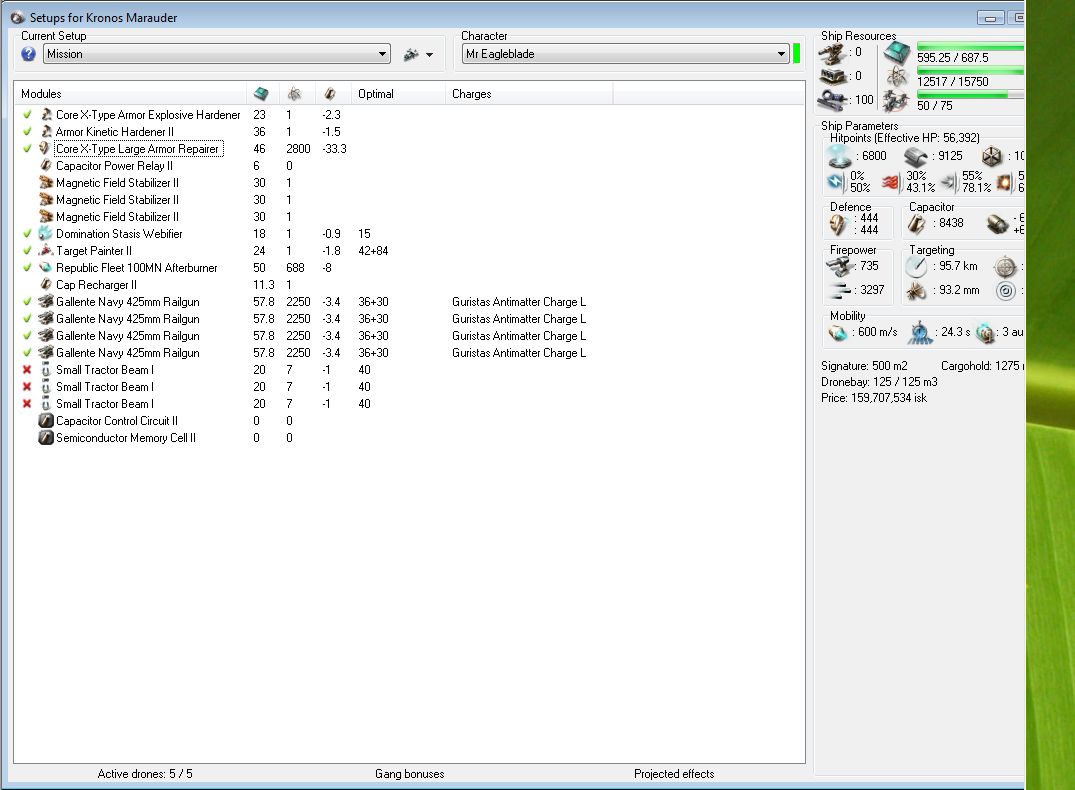This screenshot has width=1075, height=790.
Task: Click the blue help question mark icon
Action: coord(28,54)
